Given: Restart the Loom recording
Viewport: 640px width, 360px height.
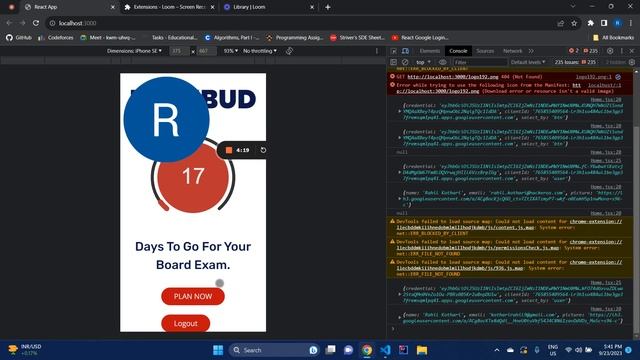Looking at the screenshot, I should tap(263, 150).
